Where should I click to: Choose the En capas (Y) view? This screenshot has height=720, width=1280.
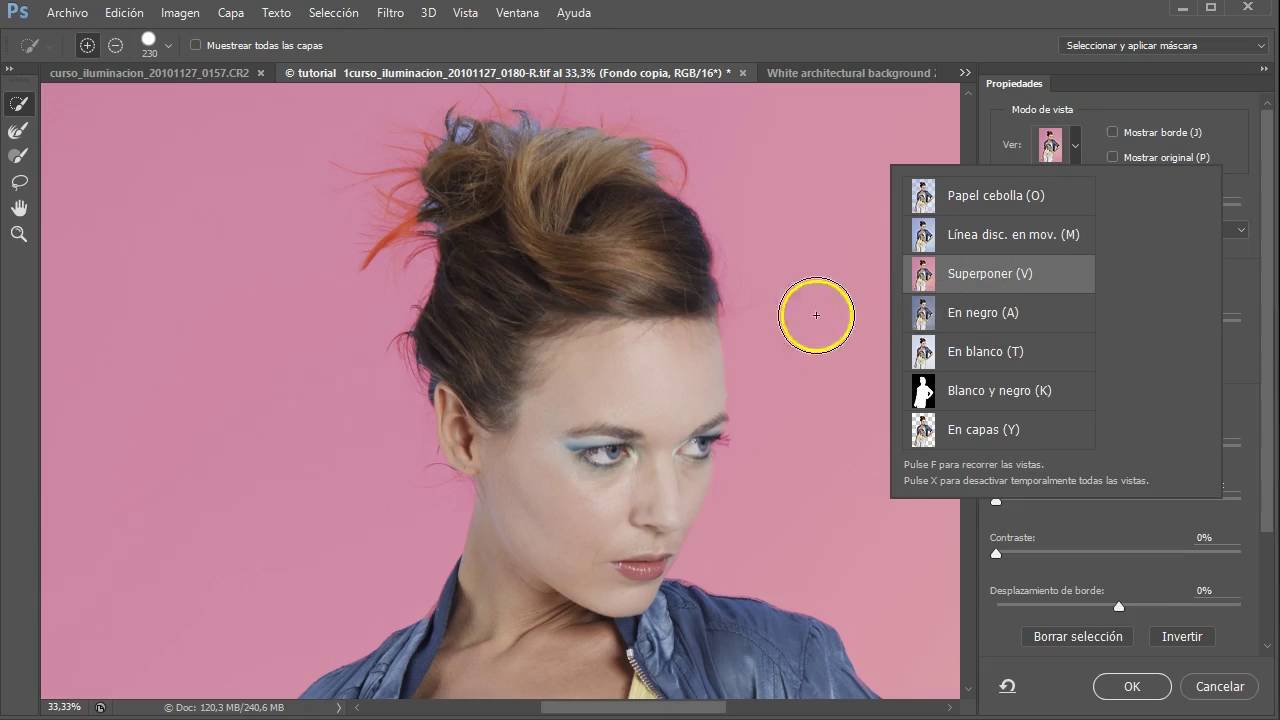tap(999, 430)
